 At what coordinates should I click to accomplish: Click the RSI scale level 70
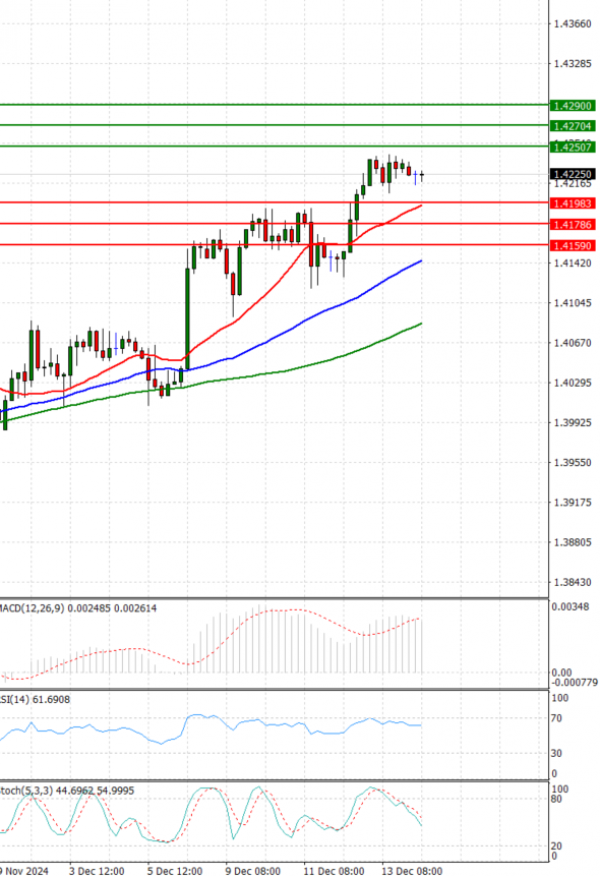point(556,718)
